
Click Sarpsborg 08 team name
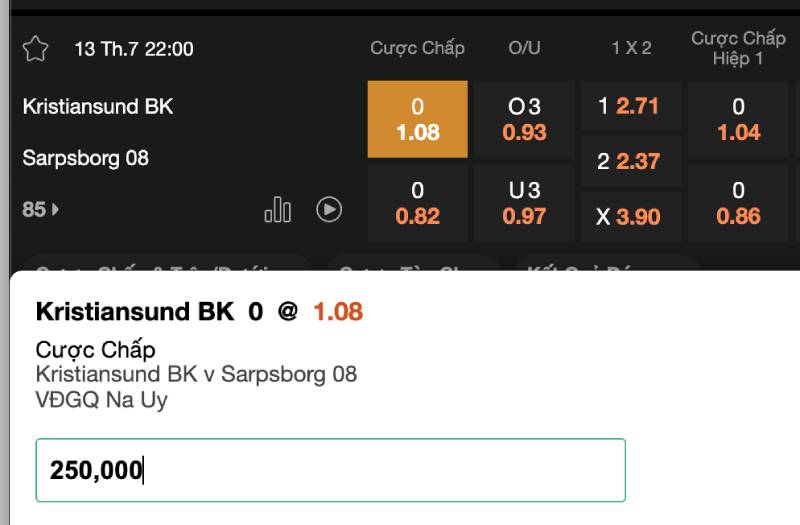coord(86,158)
